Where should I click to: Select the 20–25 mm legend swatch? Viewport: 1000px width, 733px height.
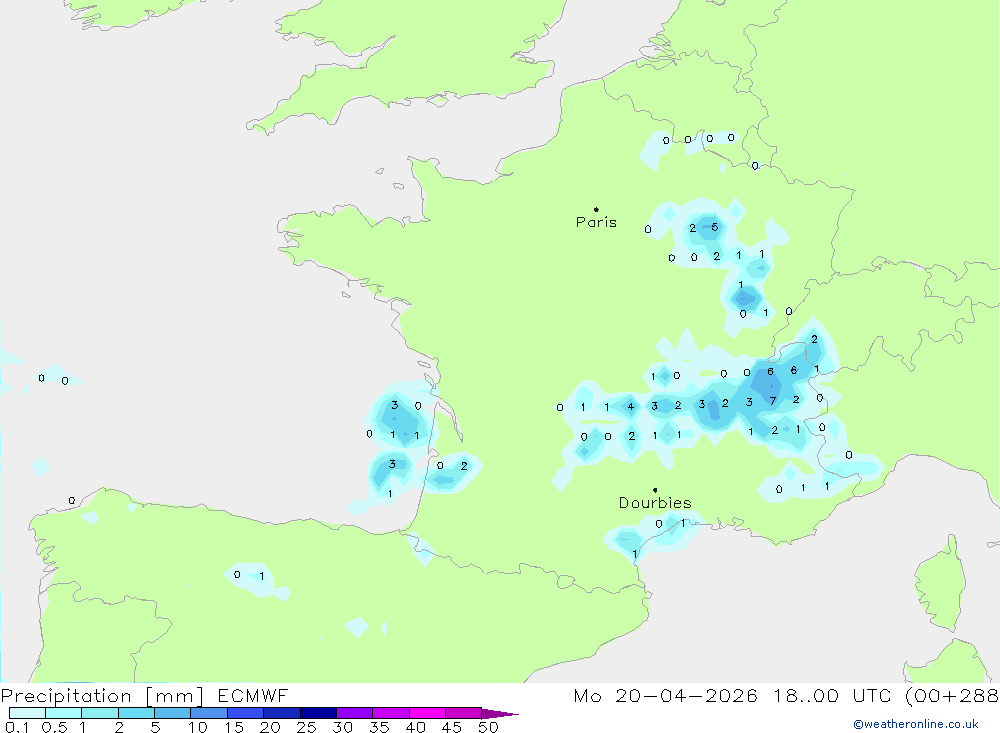point(282,713)
